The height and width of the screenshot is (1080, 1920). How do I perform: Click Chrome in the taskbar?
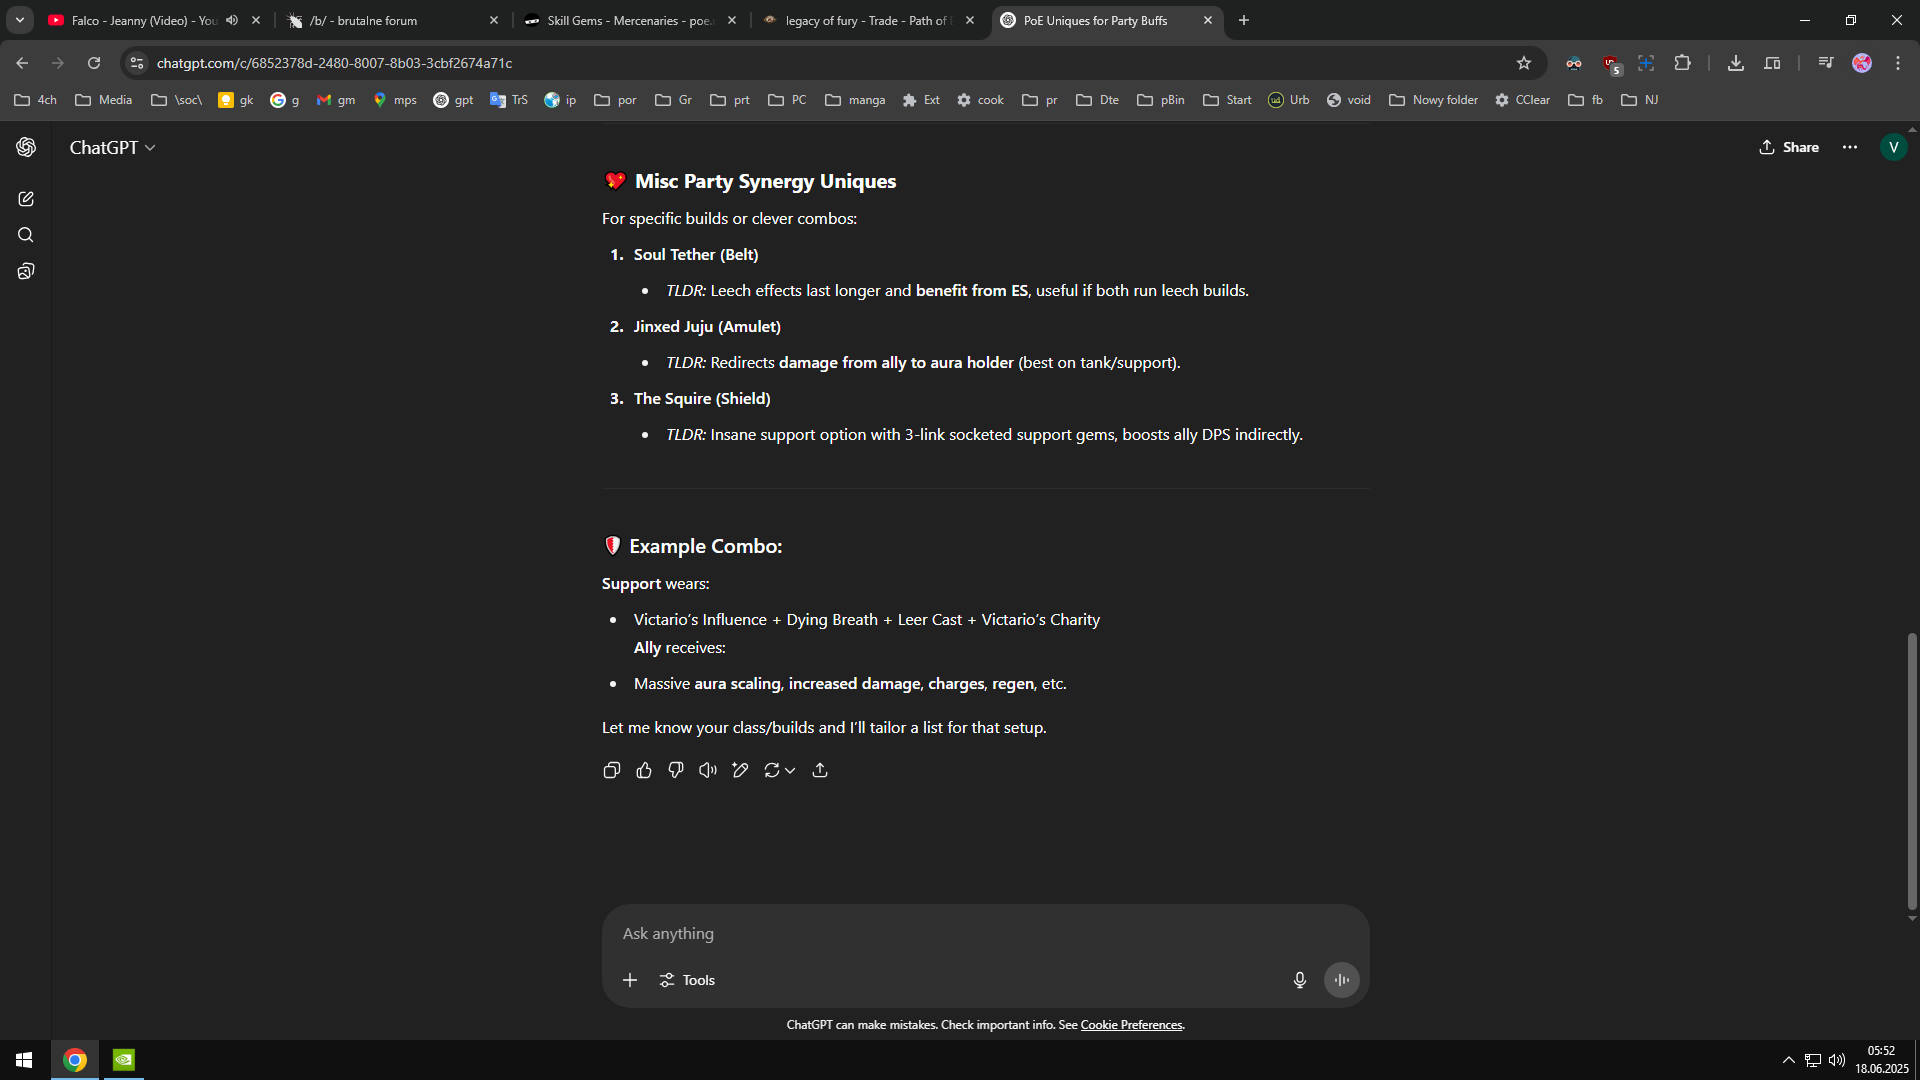click(x=75, y=1060)
